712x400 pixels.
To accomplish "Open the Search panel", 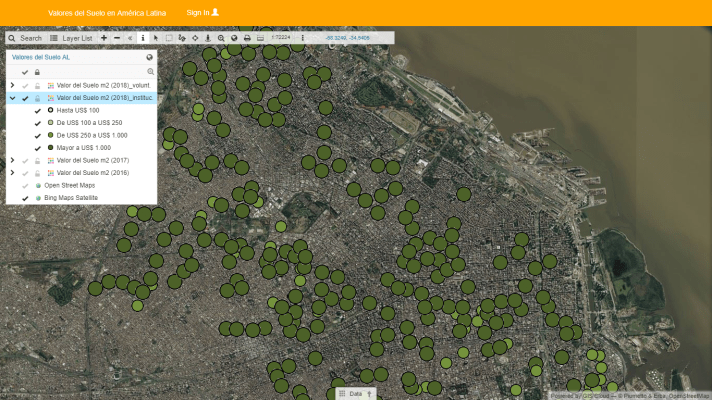I will click(25, 38).
